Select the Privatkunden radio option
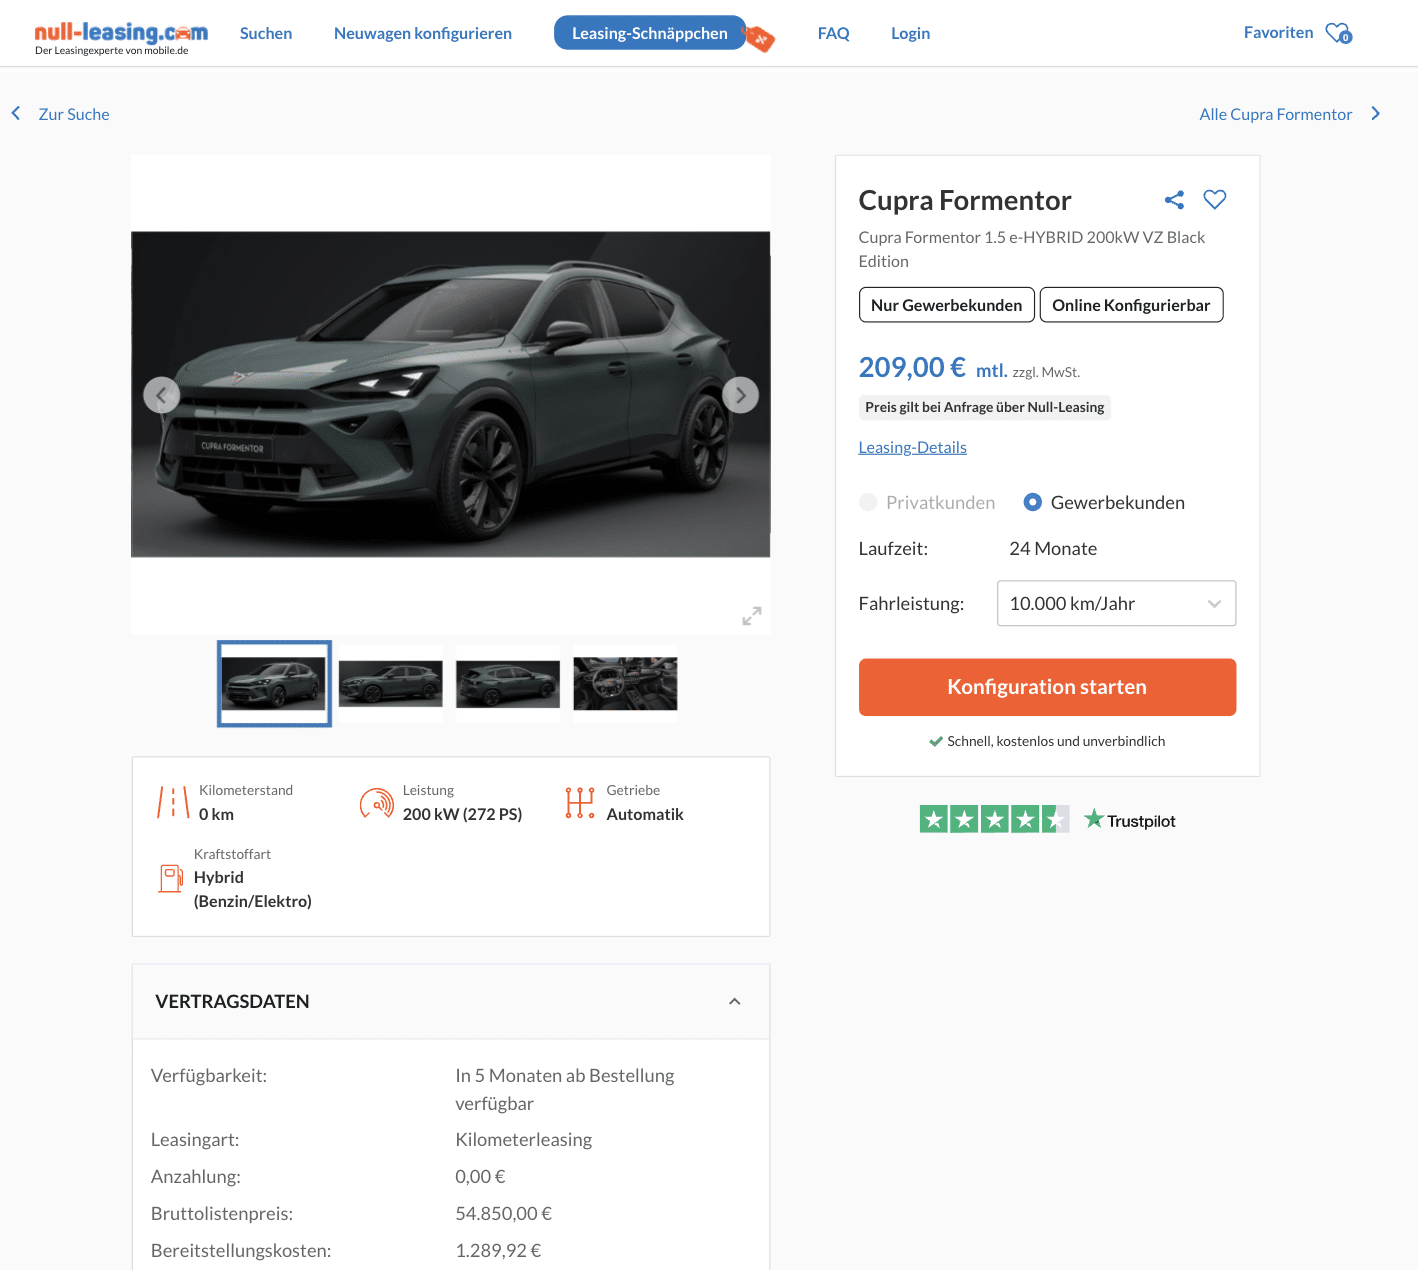Viewport: 1418px width, 1270px height. [x=868, y=502]
